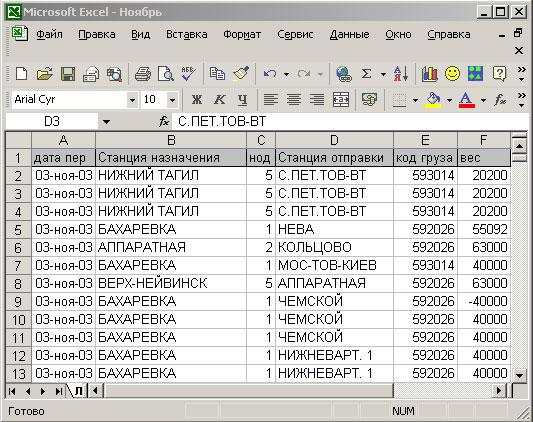Click the yellow Fill Color bucket
533x422 pixels.
pyautogui.click(x=433, y=100)
